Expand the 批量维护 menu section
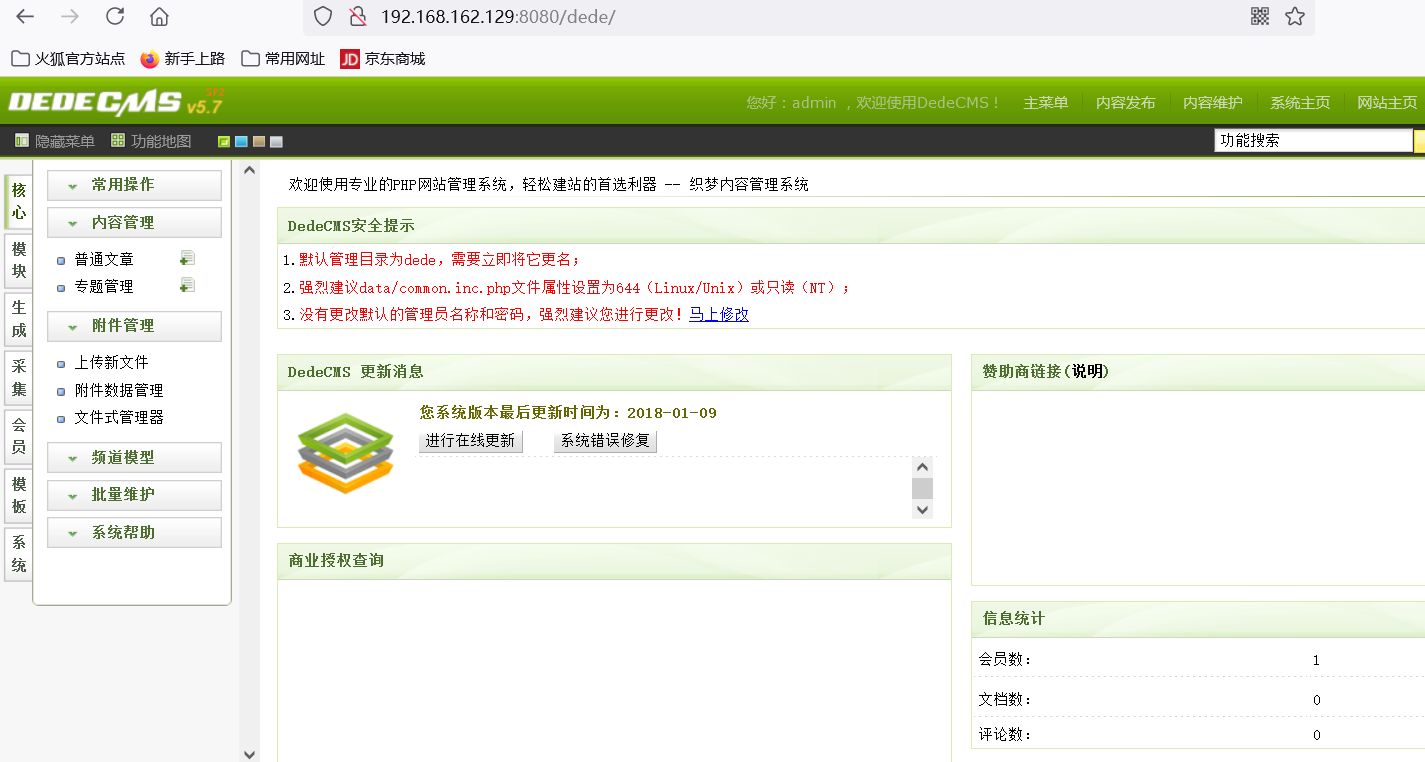Image resolution: width=1425 pixels, height=762 pixels. [134, 495]
